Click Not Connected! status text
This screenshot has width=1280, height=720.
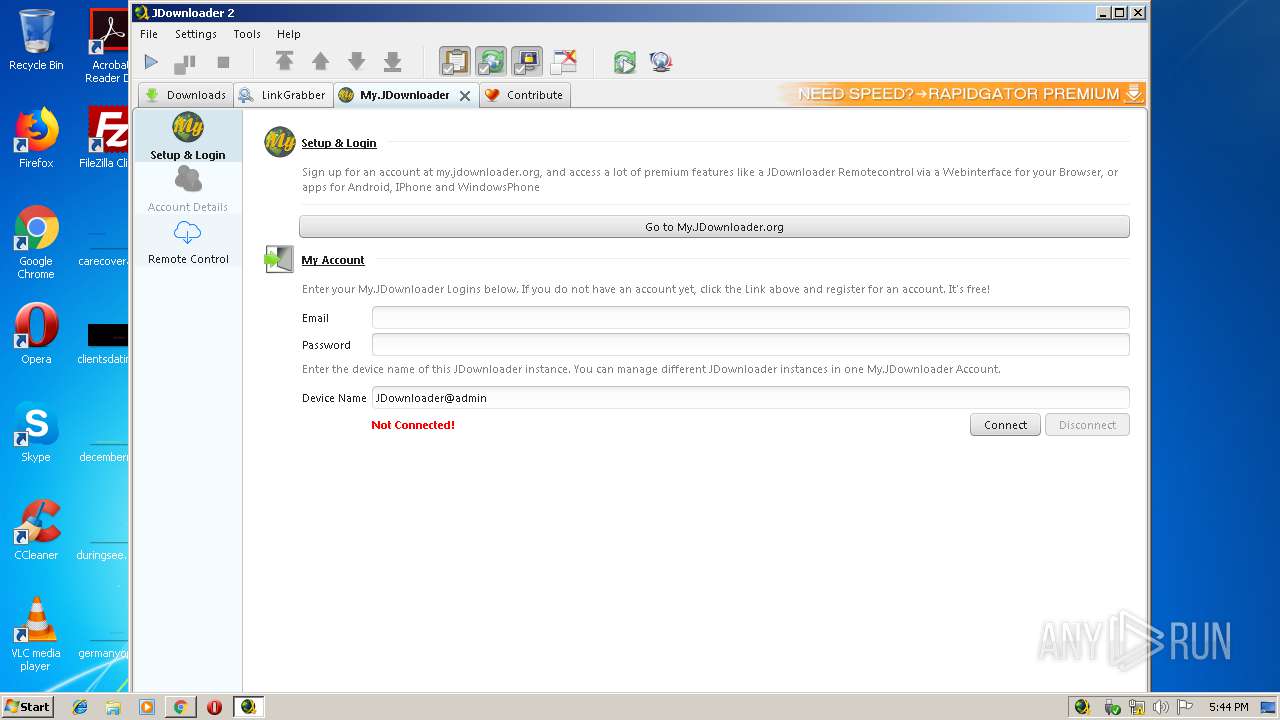[413, 425]
